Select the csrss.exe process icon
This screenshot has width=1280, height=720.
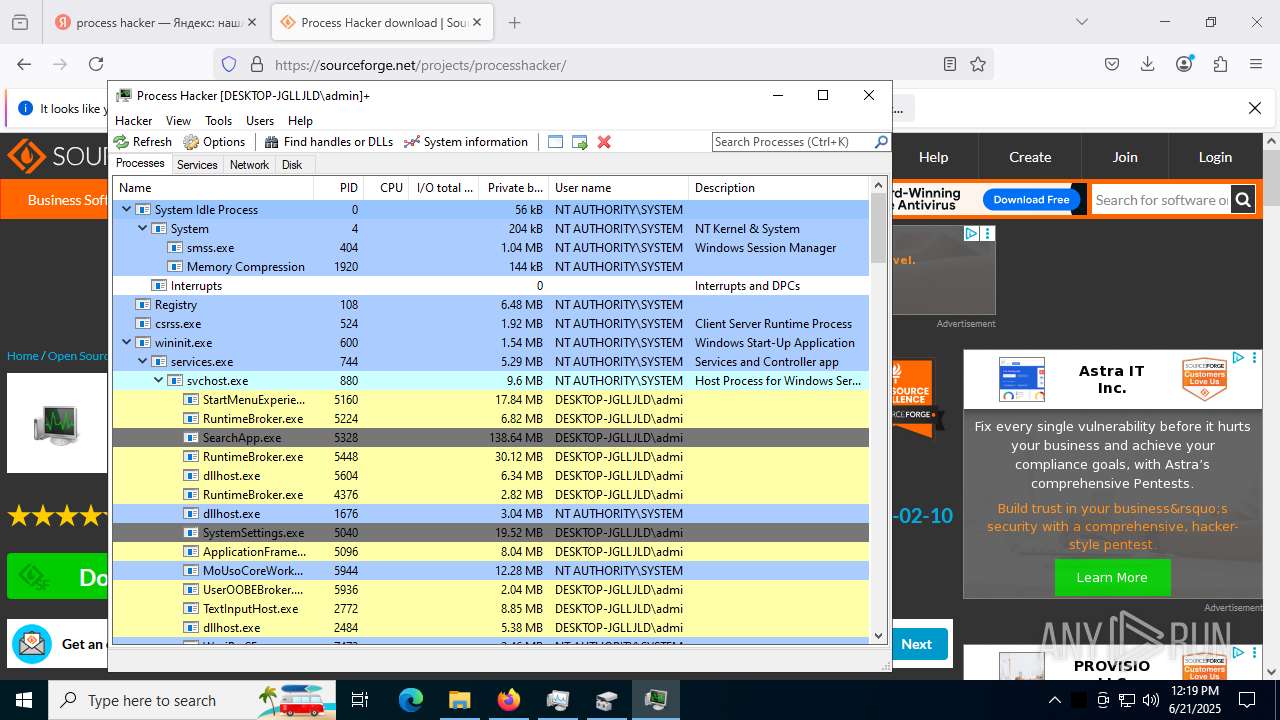pos(143,324)
